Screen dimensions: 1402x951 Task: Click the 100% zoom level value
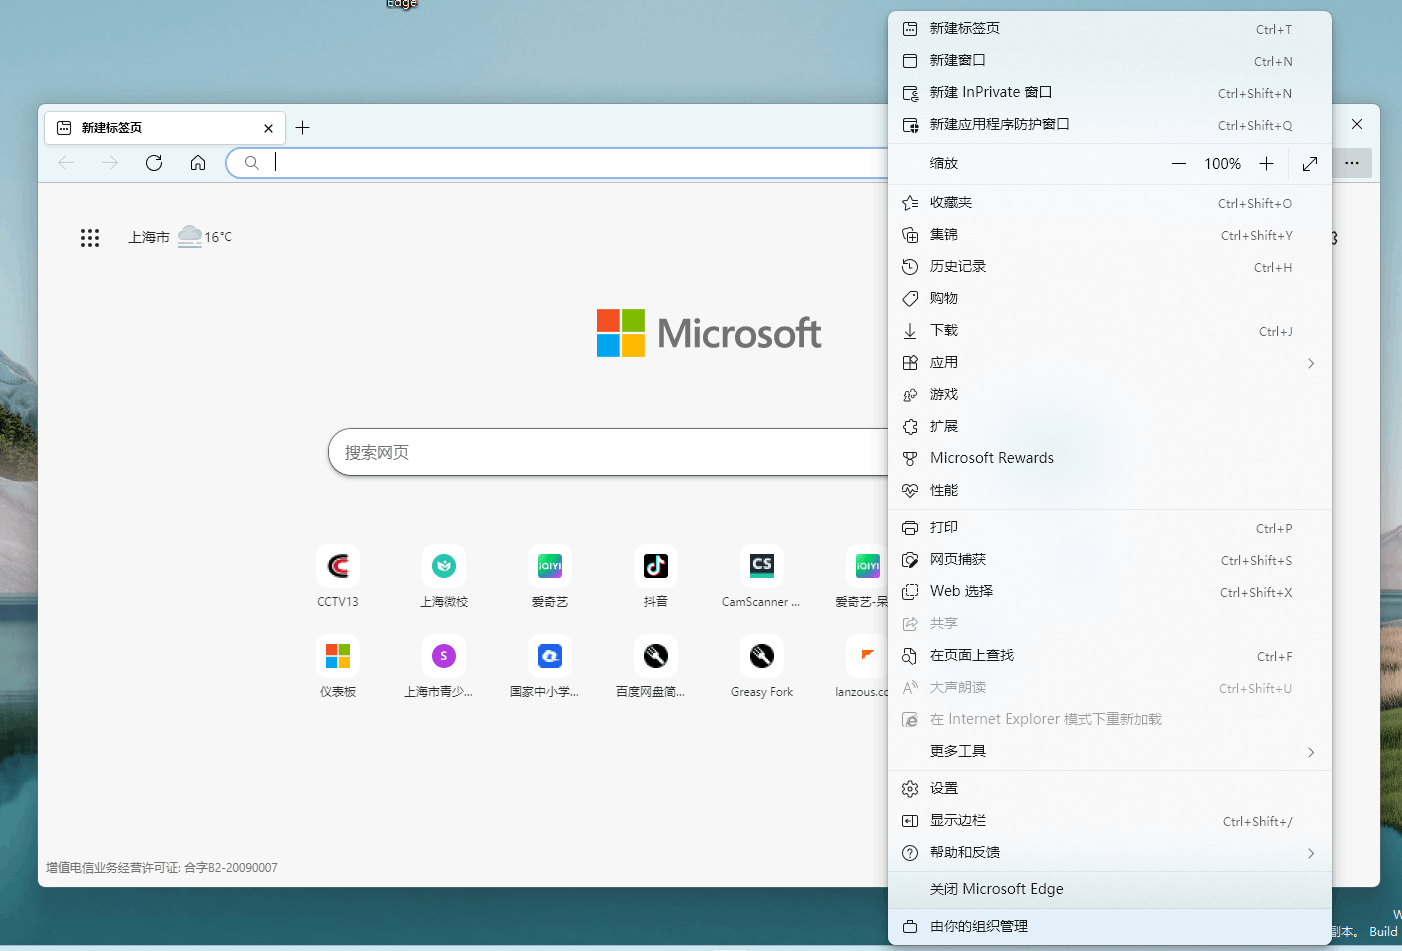click(1222, 164)
